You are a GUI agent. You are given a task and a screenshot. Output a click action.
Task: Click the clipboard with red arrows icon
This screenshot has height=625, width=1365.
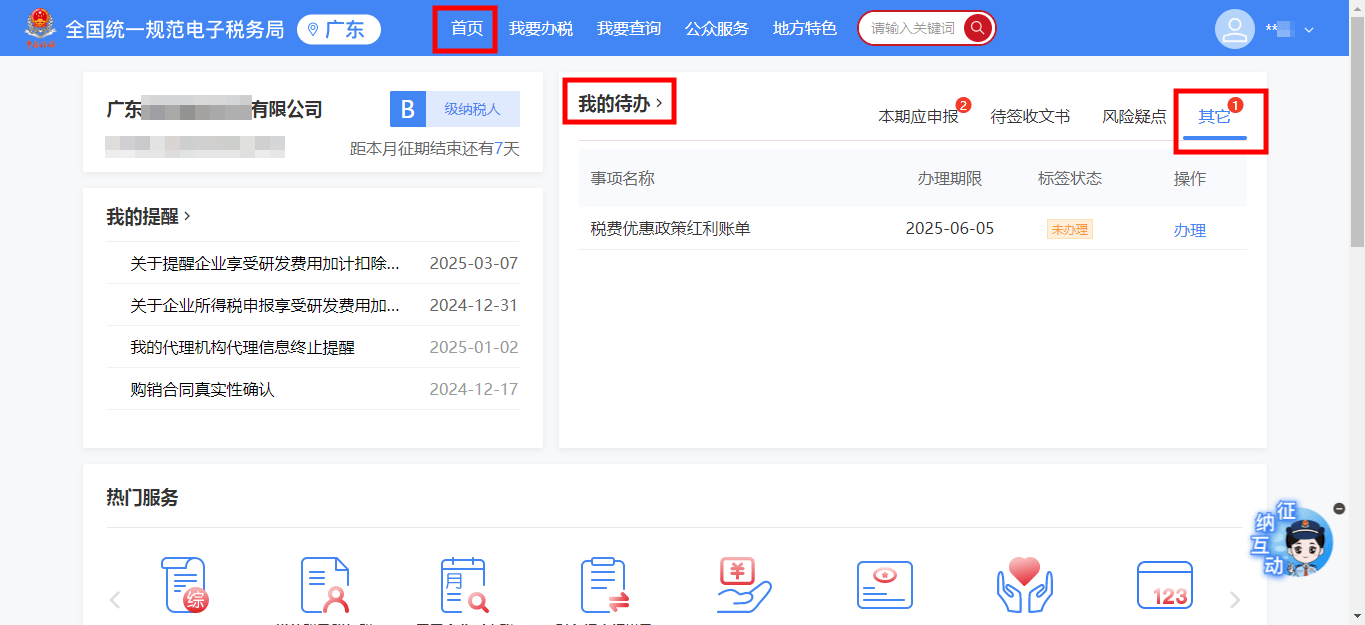pos(604,585)
